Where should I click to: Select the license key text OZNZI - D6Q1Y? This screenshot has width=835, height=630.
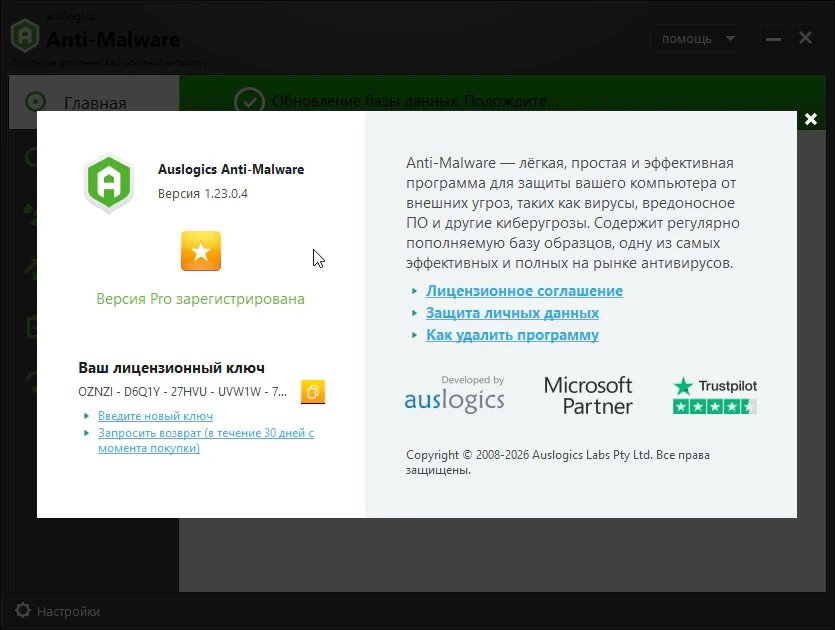point(182,392)
